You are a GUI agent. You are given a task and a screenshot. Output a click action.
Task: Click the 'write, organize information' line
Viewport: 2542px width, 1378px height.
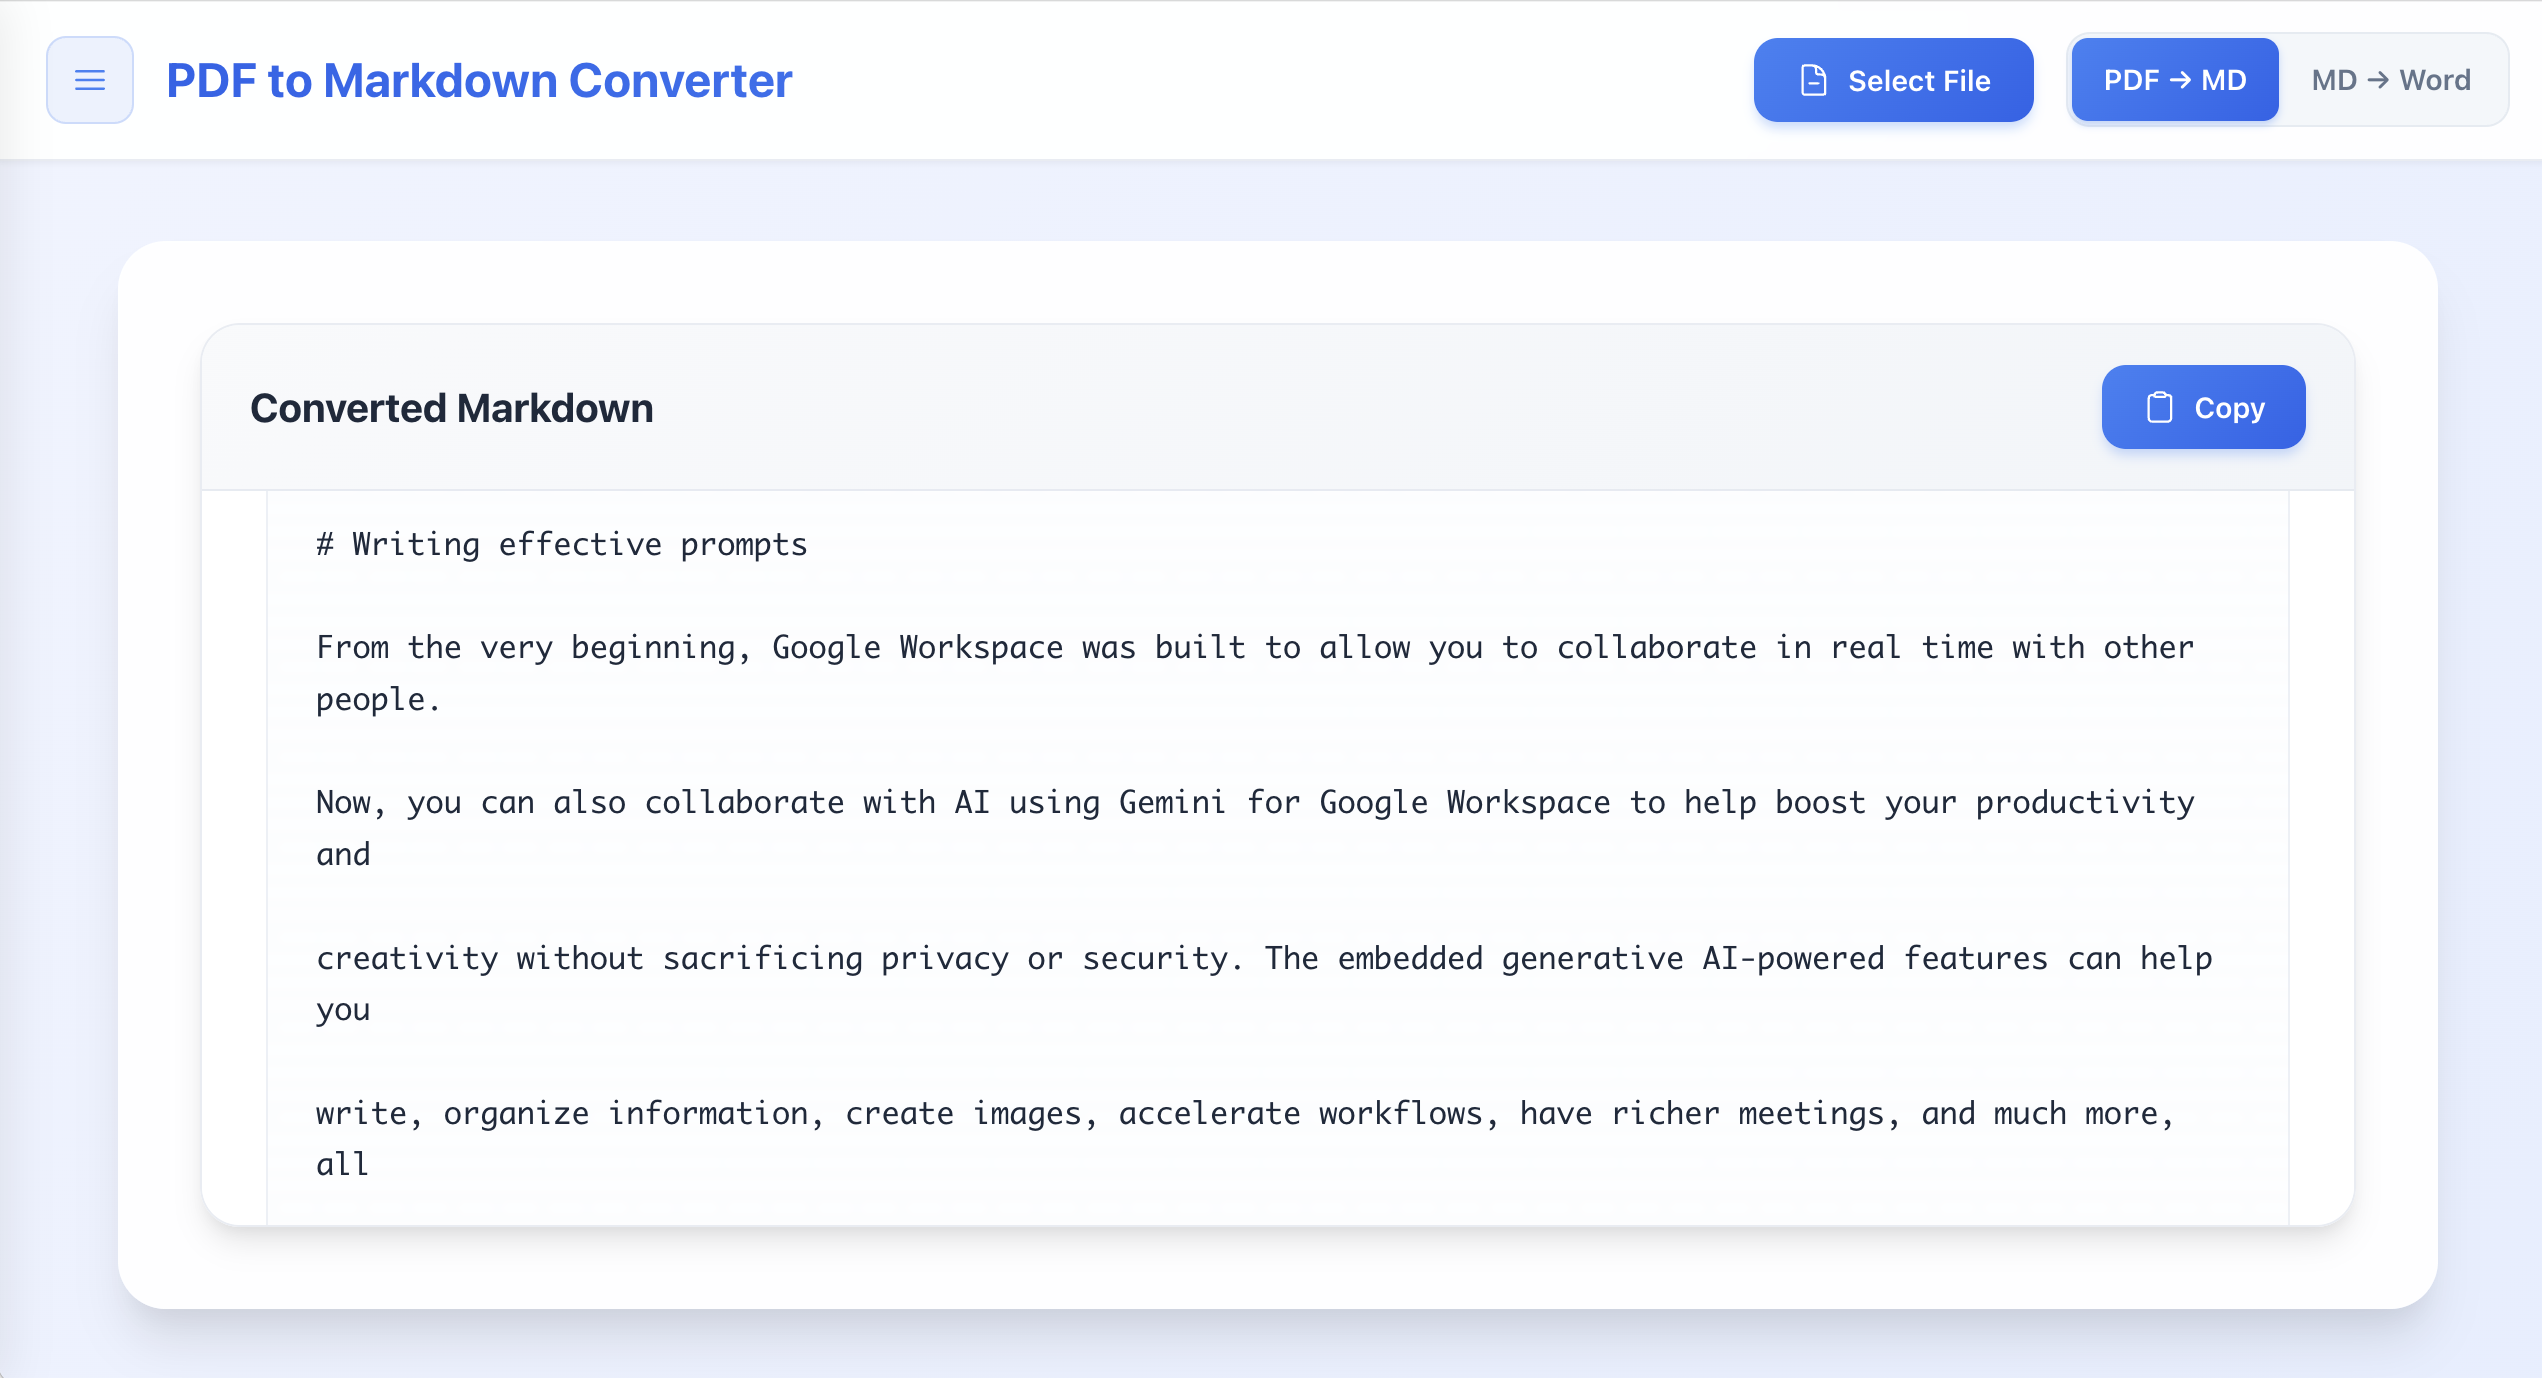pyautogui.click(x=1246, y=1113)
